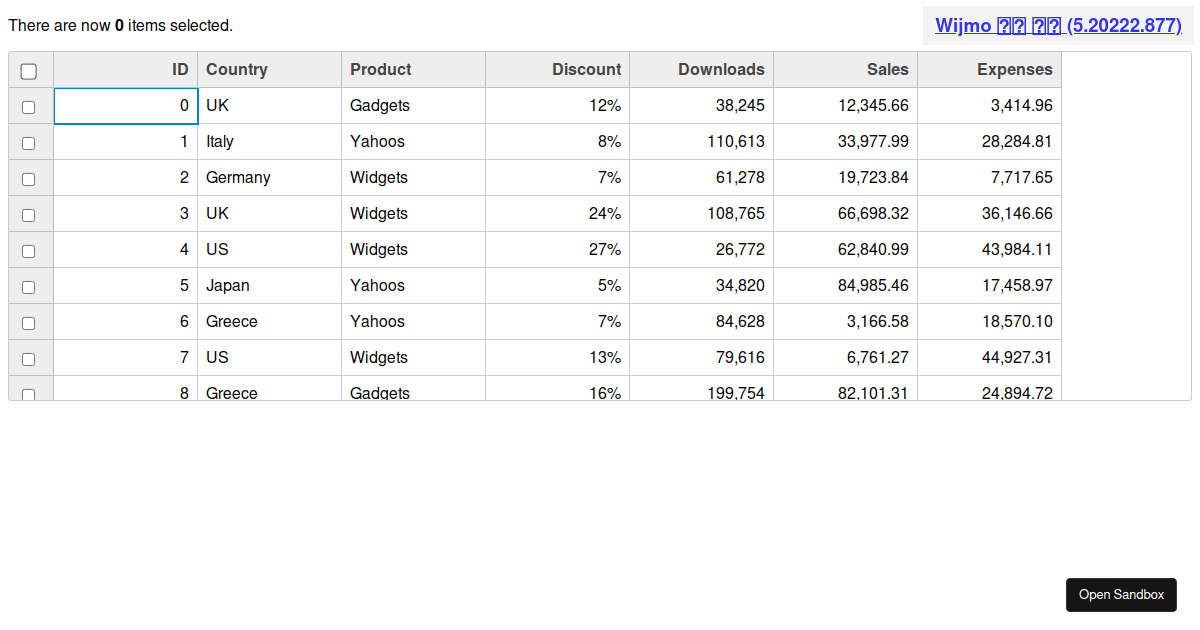Enable checkbox for row ID 3
1200x630 pixels.
point(29,215)
